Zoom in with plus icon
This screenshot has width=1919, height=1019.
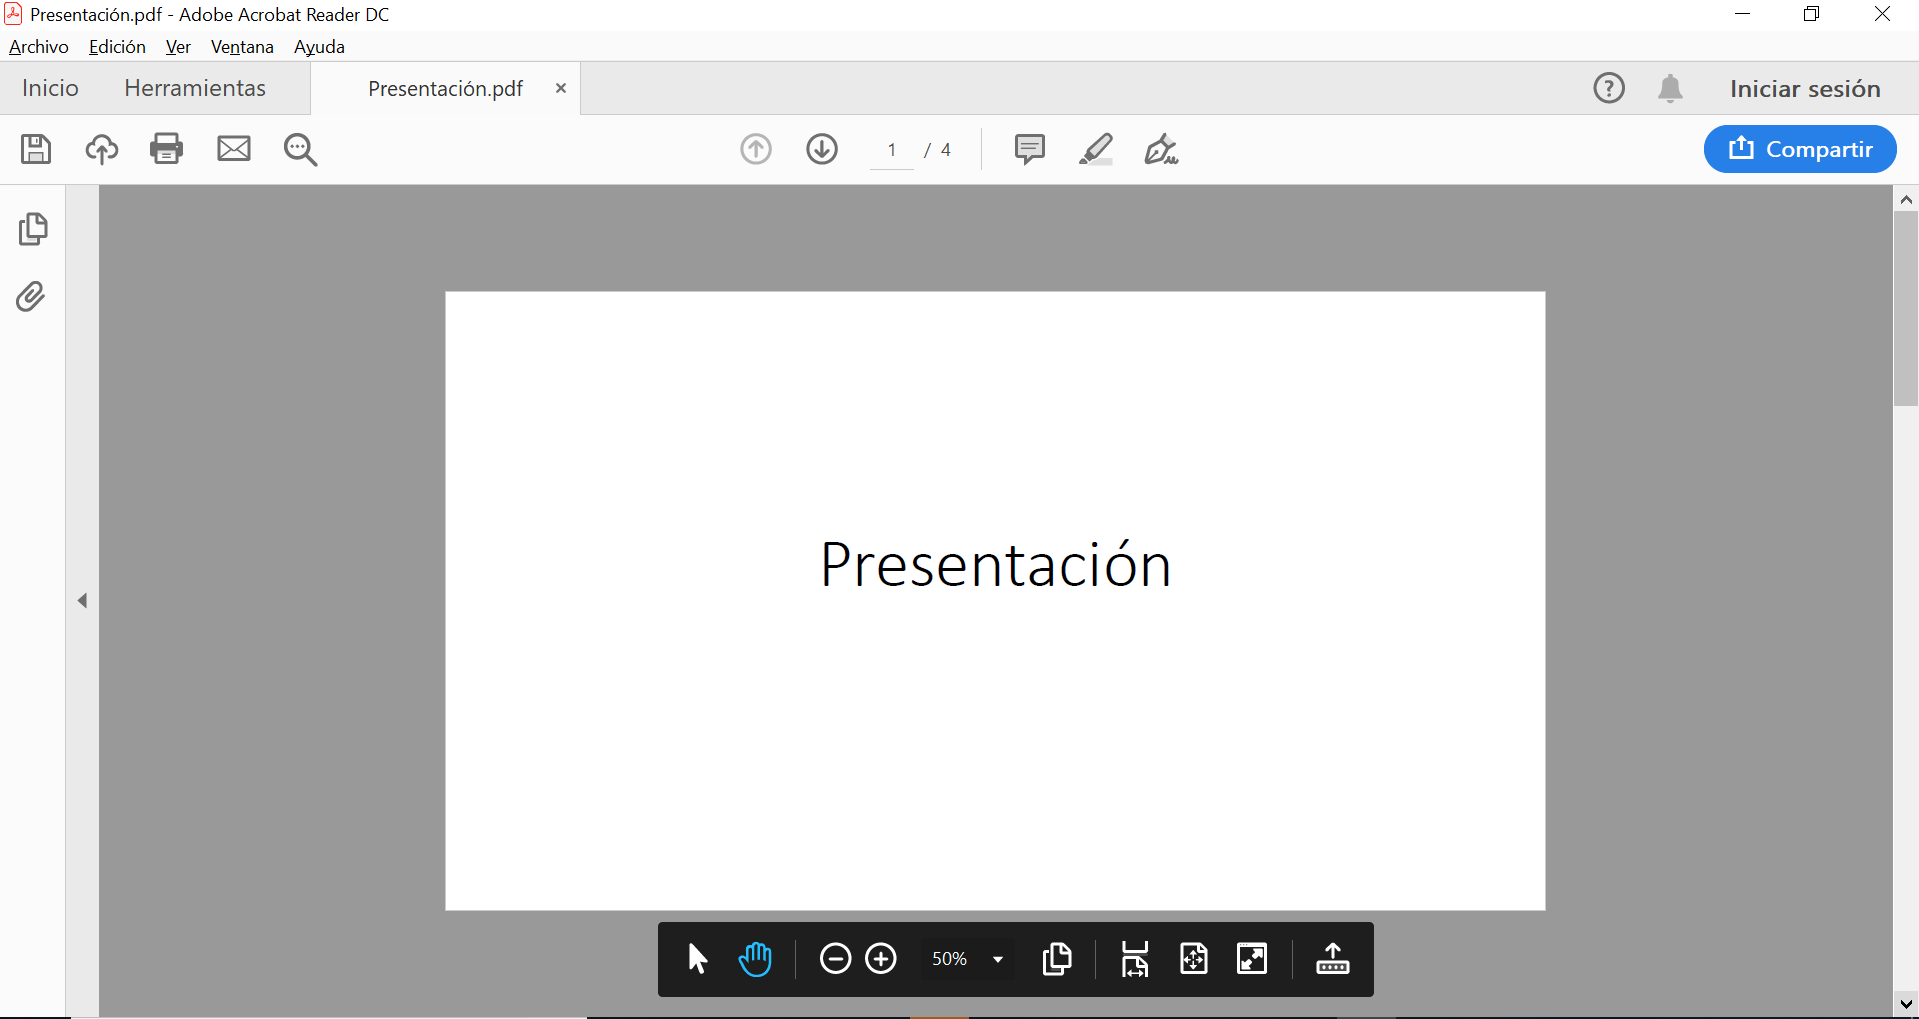click(x=881, y=959)
